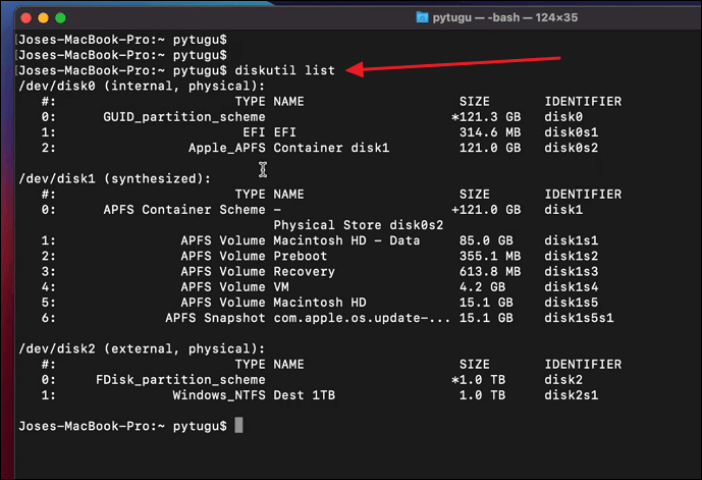Click the "Physical Store disk0s2" line
This screenshot has height=480, width=702.
pos(344,225)
